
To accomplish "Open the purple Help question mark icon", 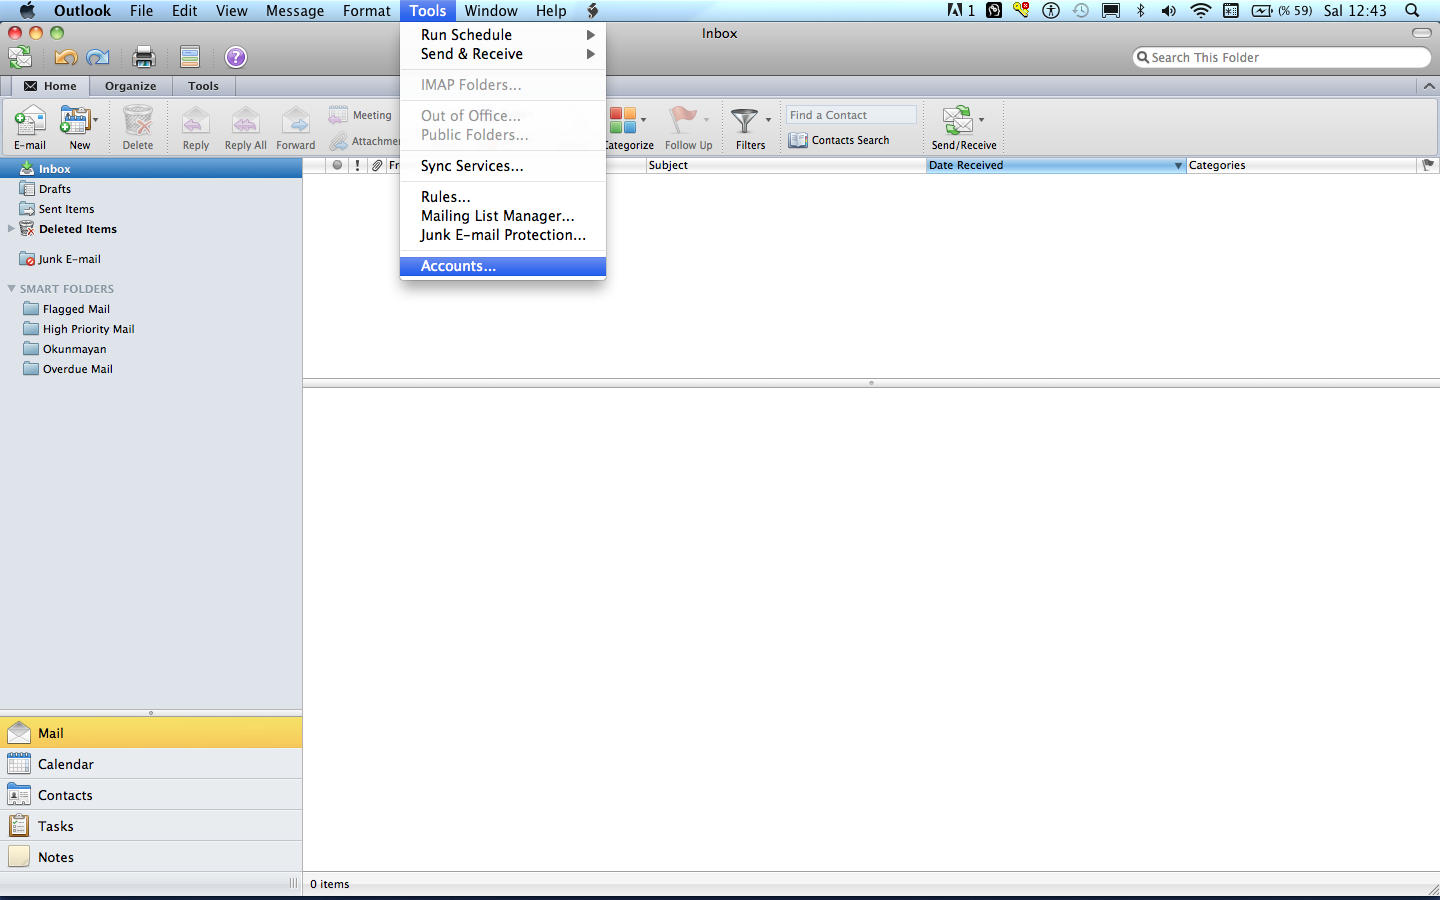I will (x=236, y=57).
